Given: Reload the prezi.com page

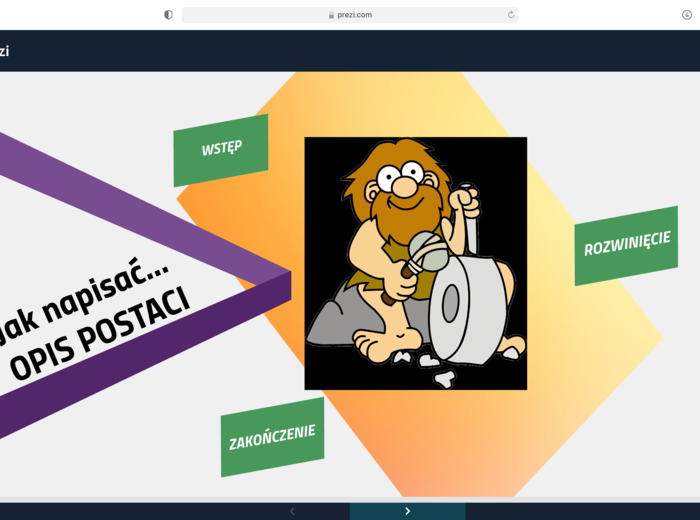Looking at the screenshot, I should (x=511, y=15).
